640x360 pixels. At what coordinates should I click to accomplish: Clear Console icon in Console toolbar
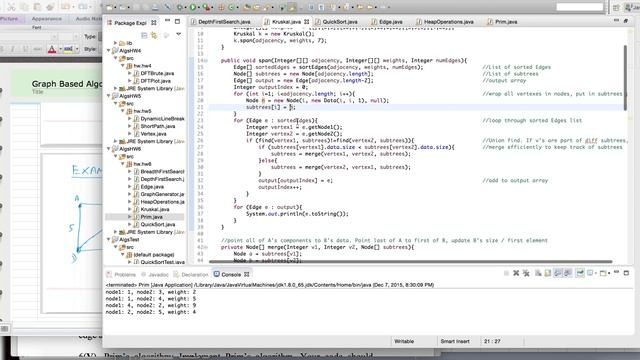click(x=538, y=273)
